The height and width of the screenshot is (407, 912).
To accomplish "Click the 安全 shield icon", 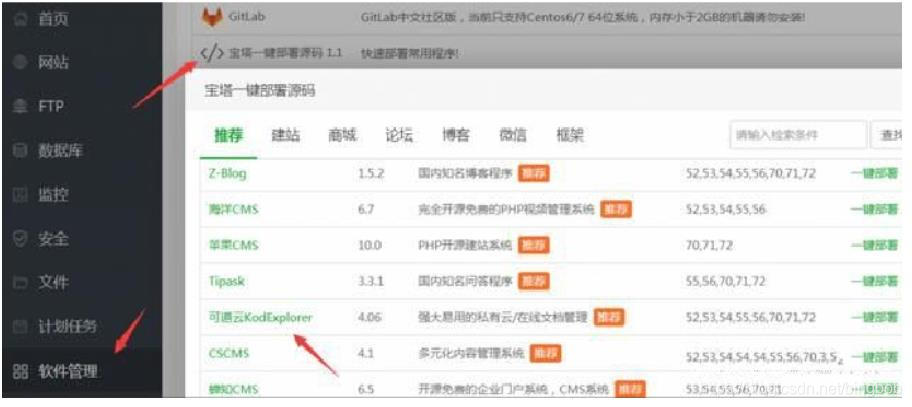I will (20, 238).
